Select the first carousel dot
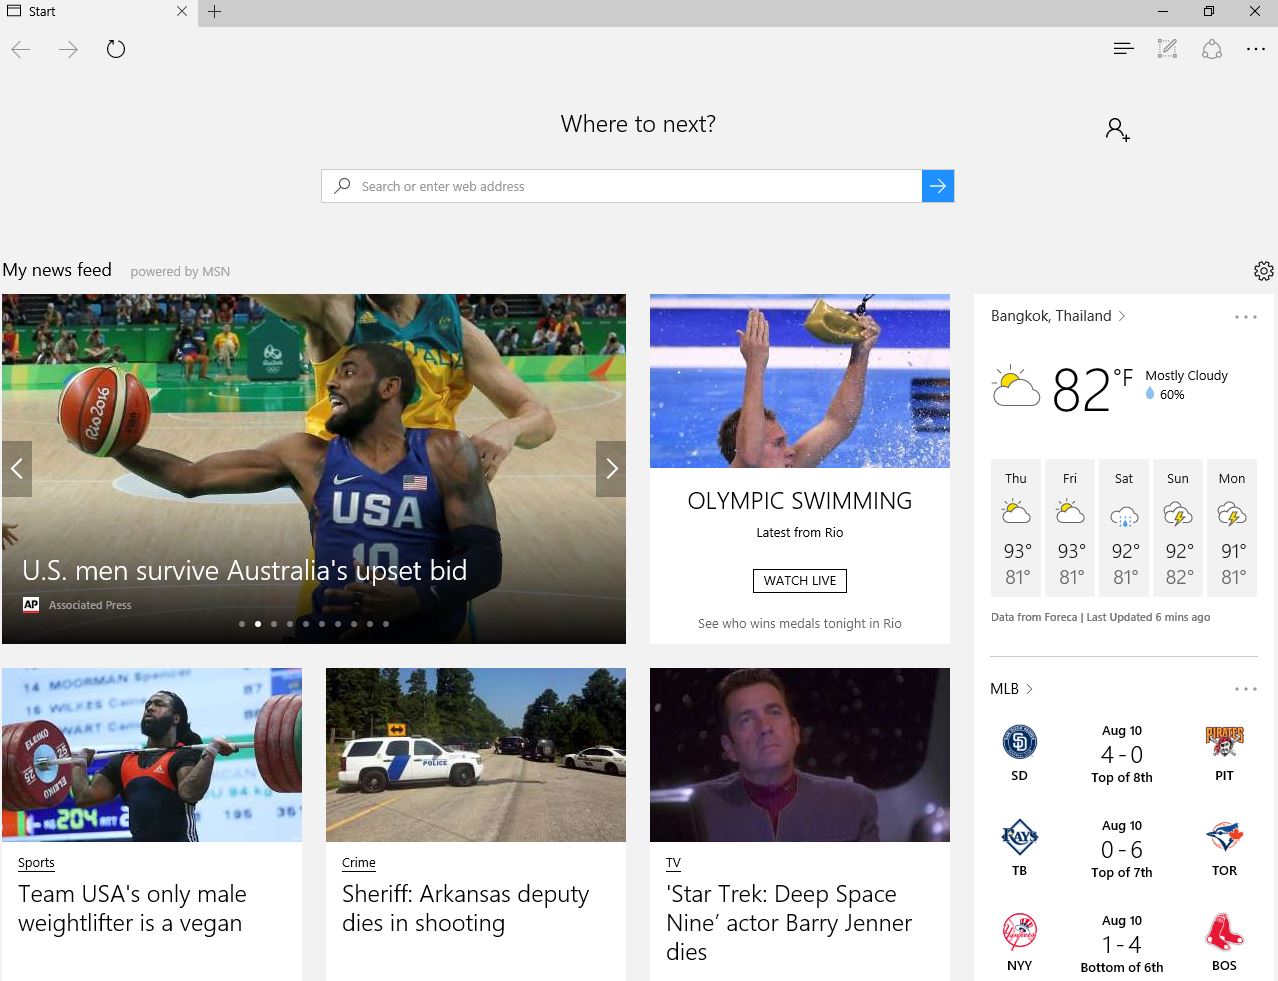The width and height of the screenshot is (1278, 981). [242, 624]
